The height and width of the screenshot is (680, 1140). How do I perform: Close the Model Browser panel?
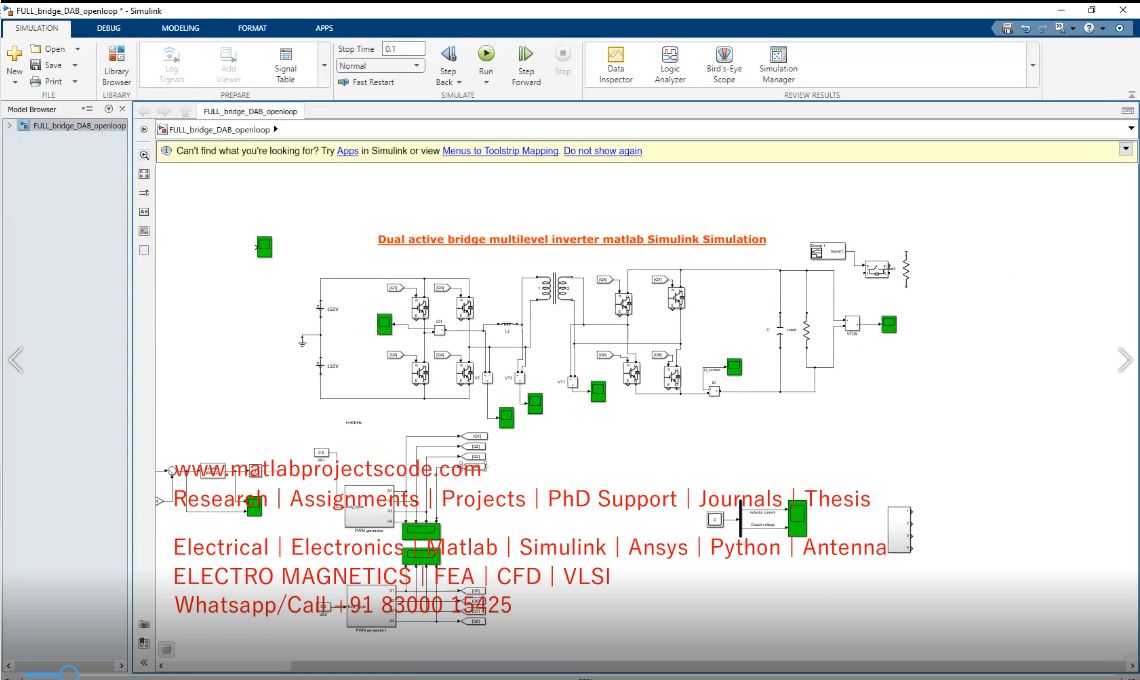122,108
